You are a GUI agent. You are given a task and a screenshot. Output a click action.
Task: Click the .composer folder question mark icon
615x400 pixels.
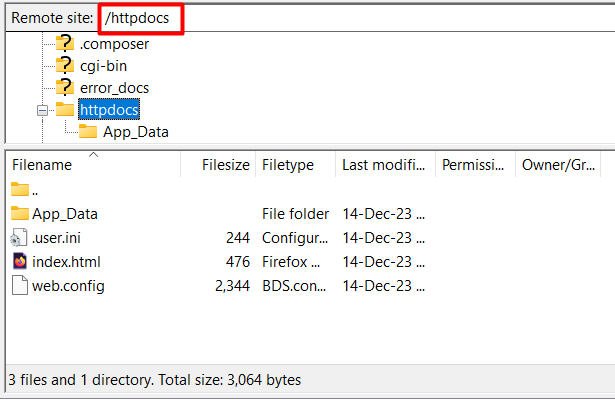click(65, 43)
